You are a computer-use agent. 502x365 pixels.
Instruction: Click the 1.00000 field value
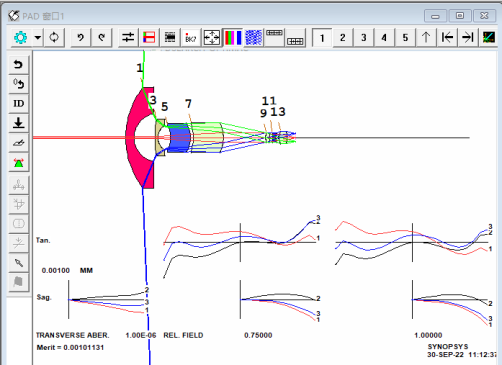pyautogui.click(x=428, y=335)
